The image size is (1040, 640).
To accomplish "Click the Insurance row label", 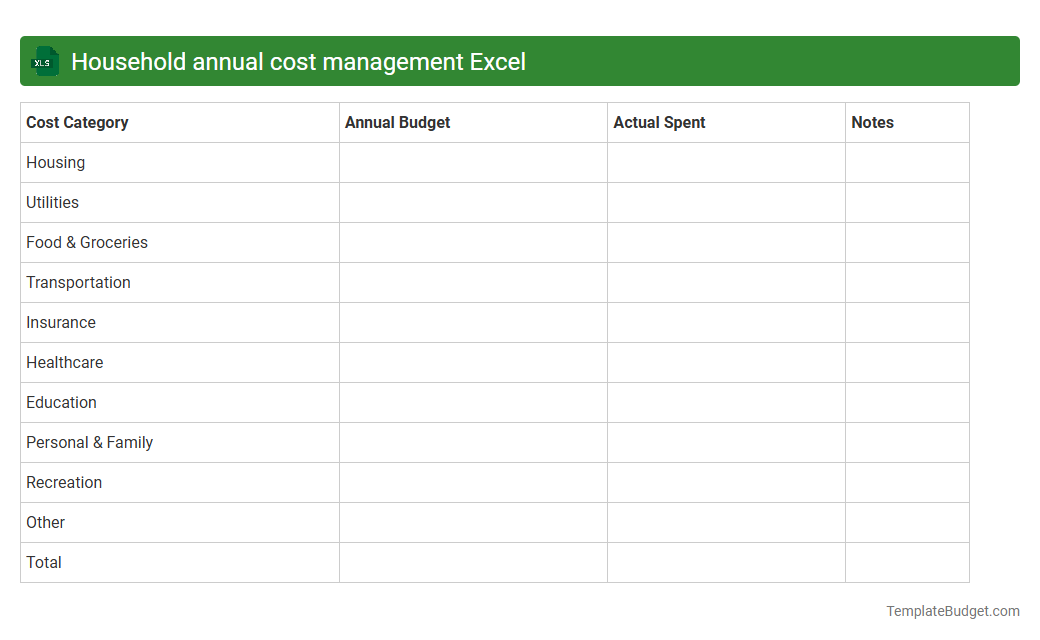I will 61,322.
